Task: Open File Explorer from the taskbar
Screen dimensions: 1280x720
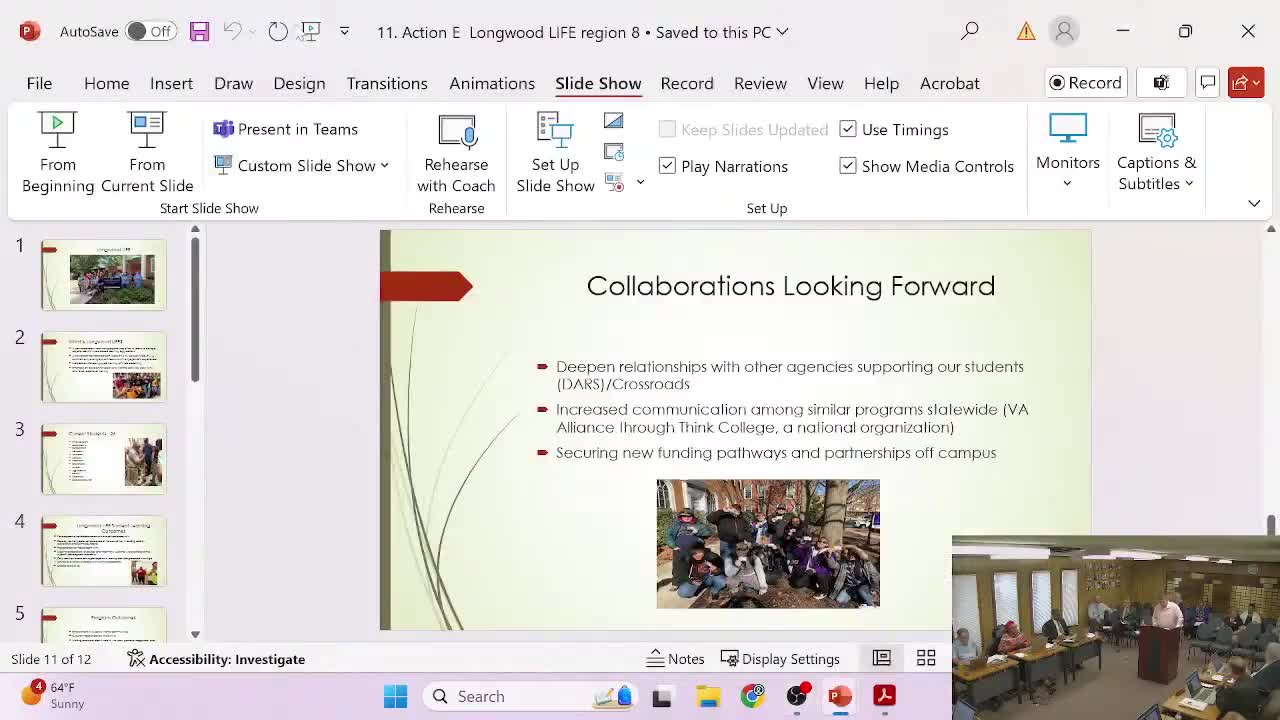Action: [708, 696]
